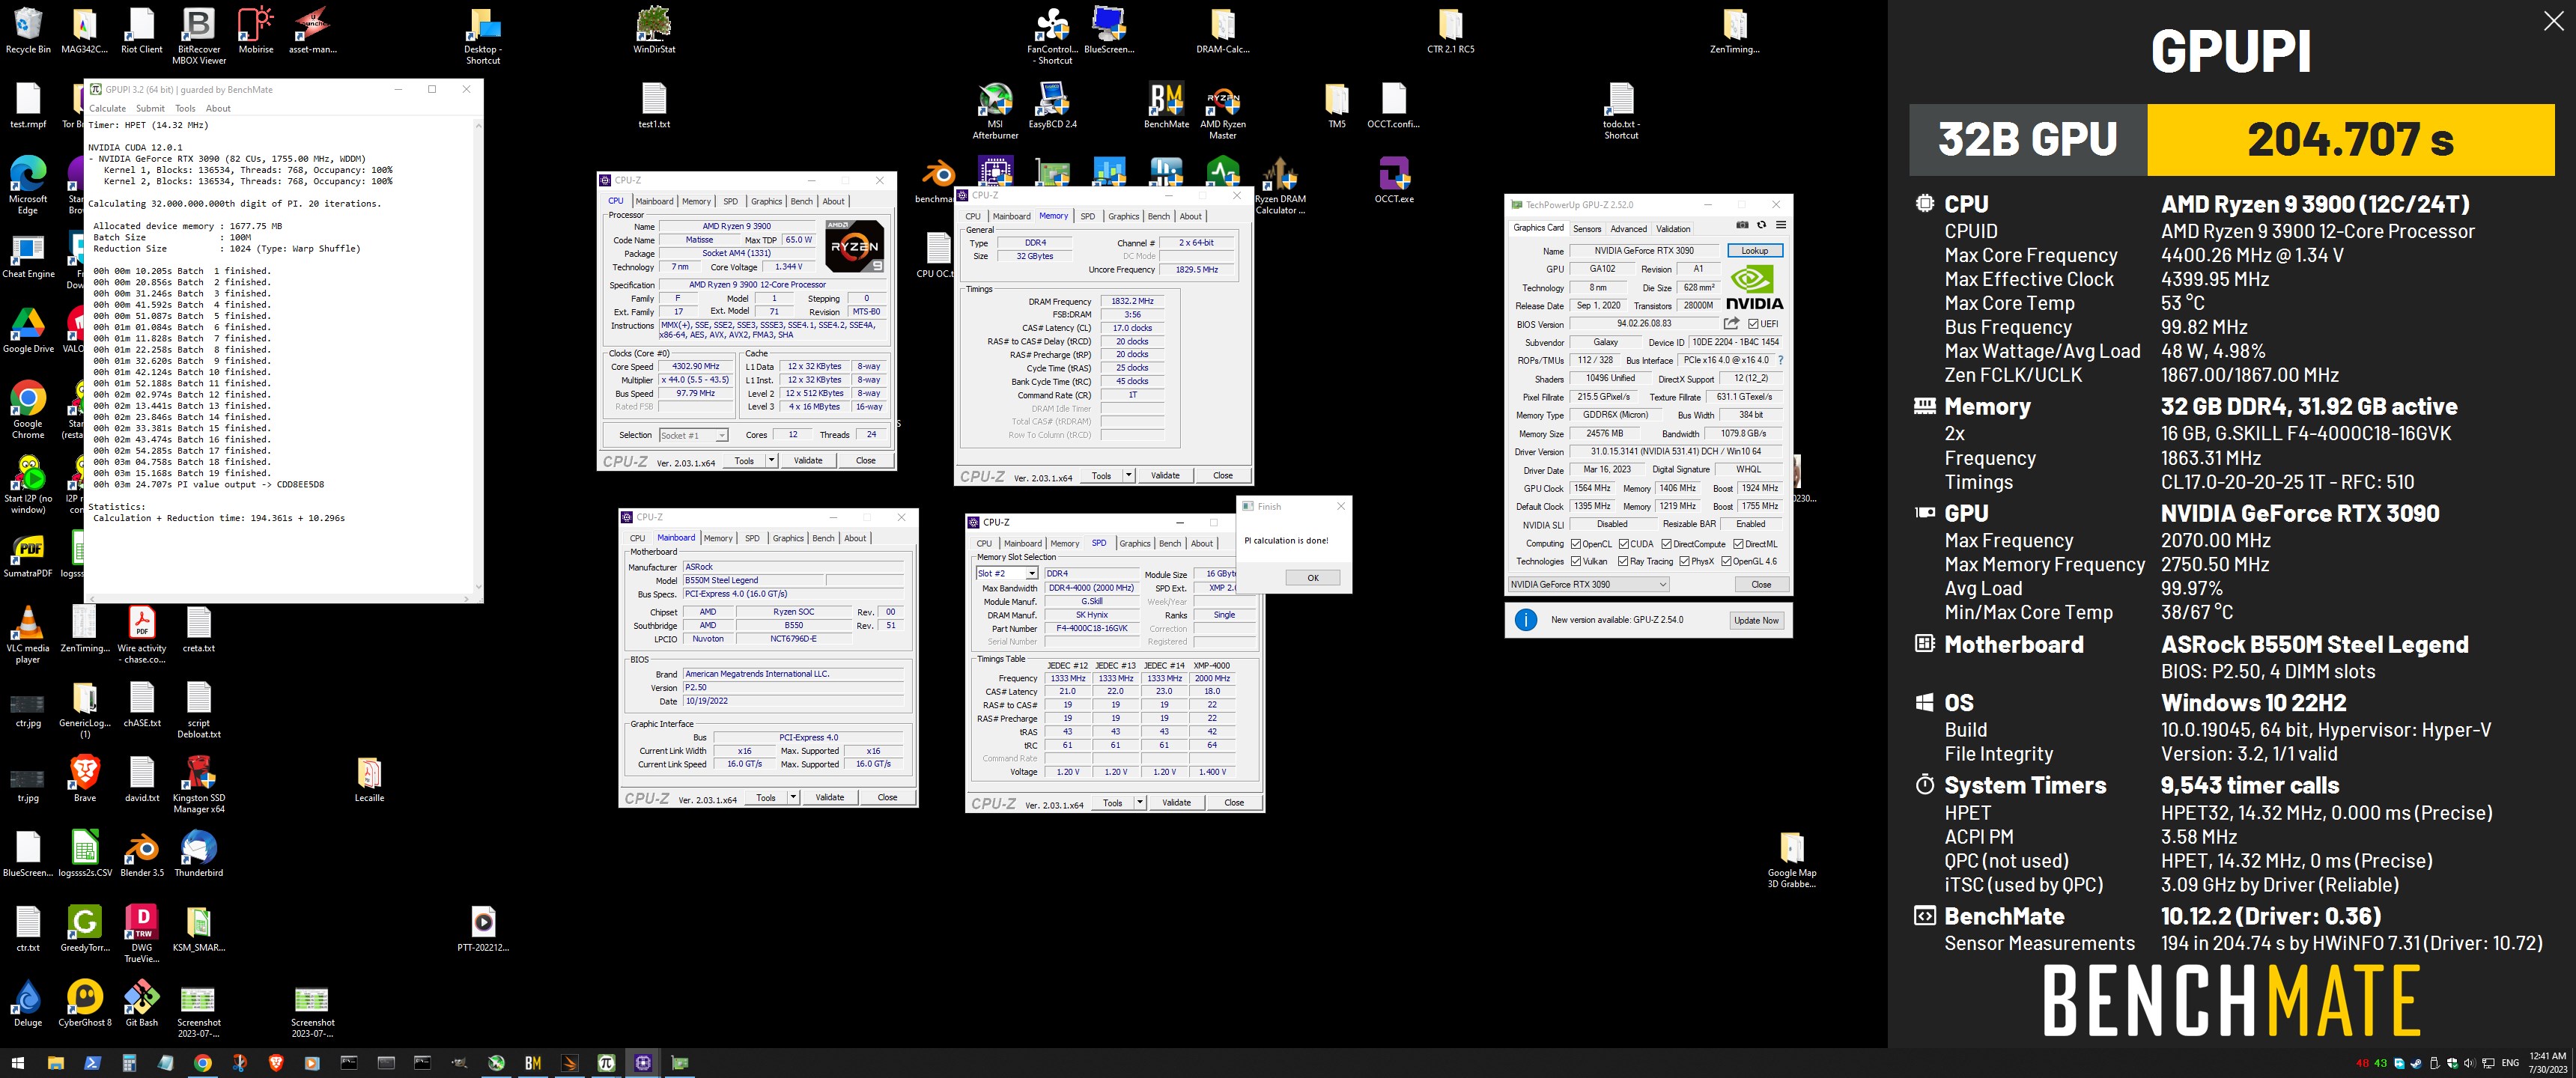Click BenchMate BM icon in taskbar
This screenshot has width=2576, height=1078.
point(533,1063)
